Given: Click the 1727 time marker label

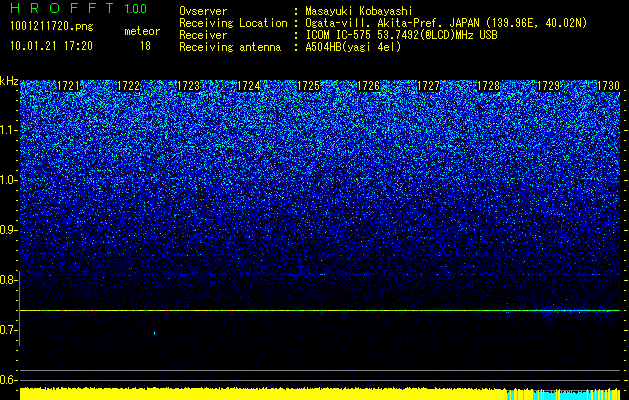Looking at the screenshot, I should coord(428,86).
